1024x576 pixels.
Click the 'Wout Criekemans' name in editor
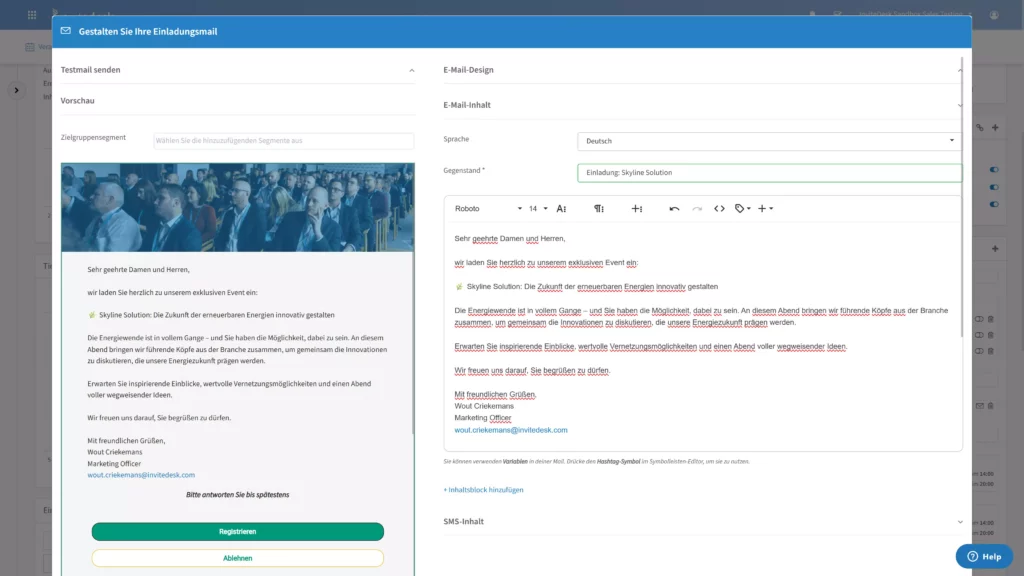click(x=484, y=406)
